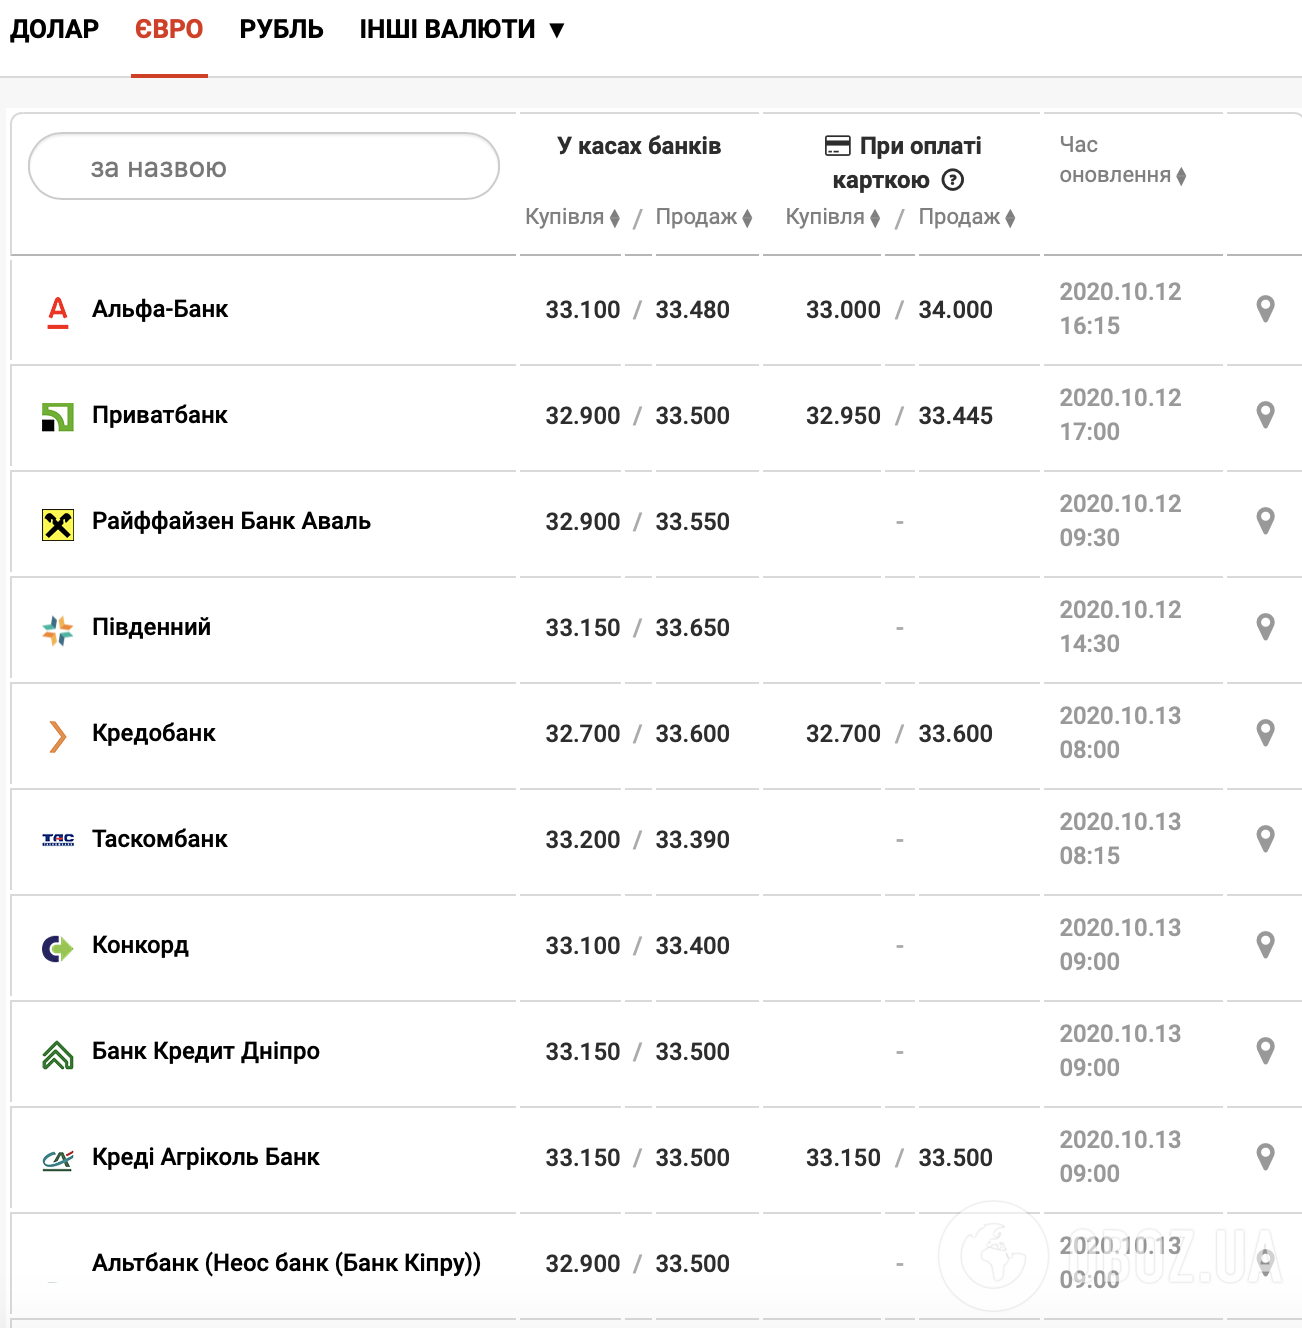The image size is (1302, 1328).
Task: Open the Альфа-Банк bank link
Action: coord(160,309)
